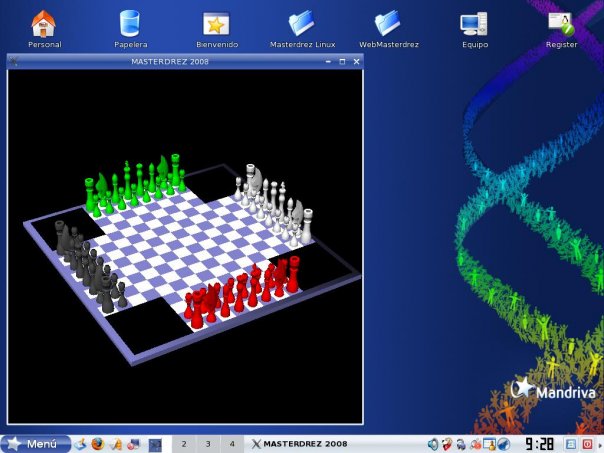Click the red logout power button

(x=587, y=444)
